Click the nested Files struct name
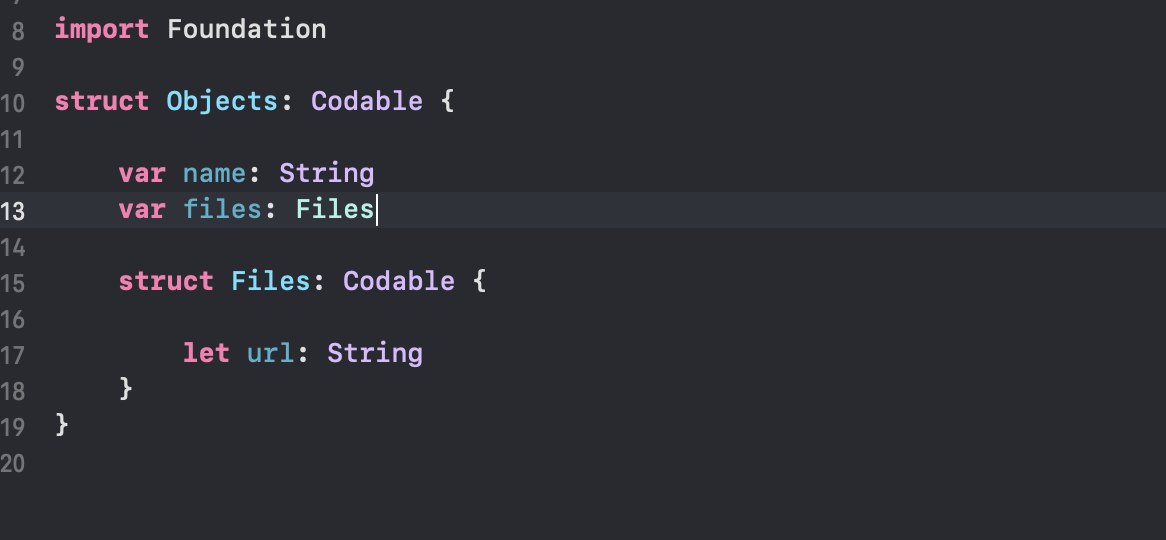 [270, 281]
